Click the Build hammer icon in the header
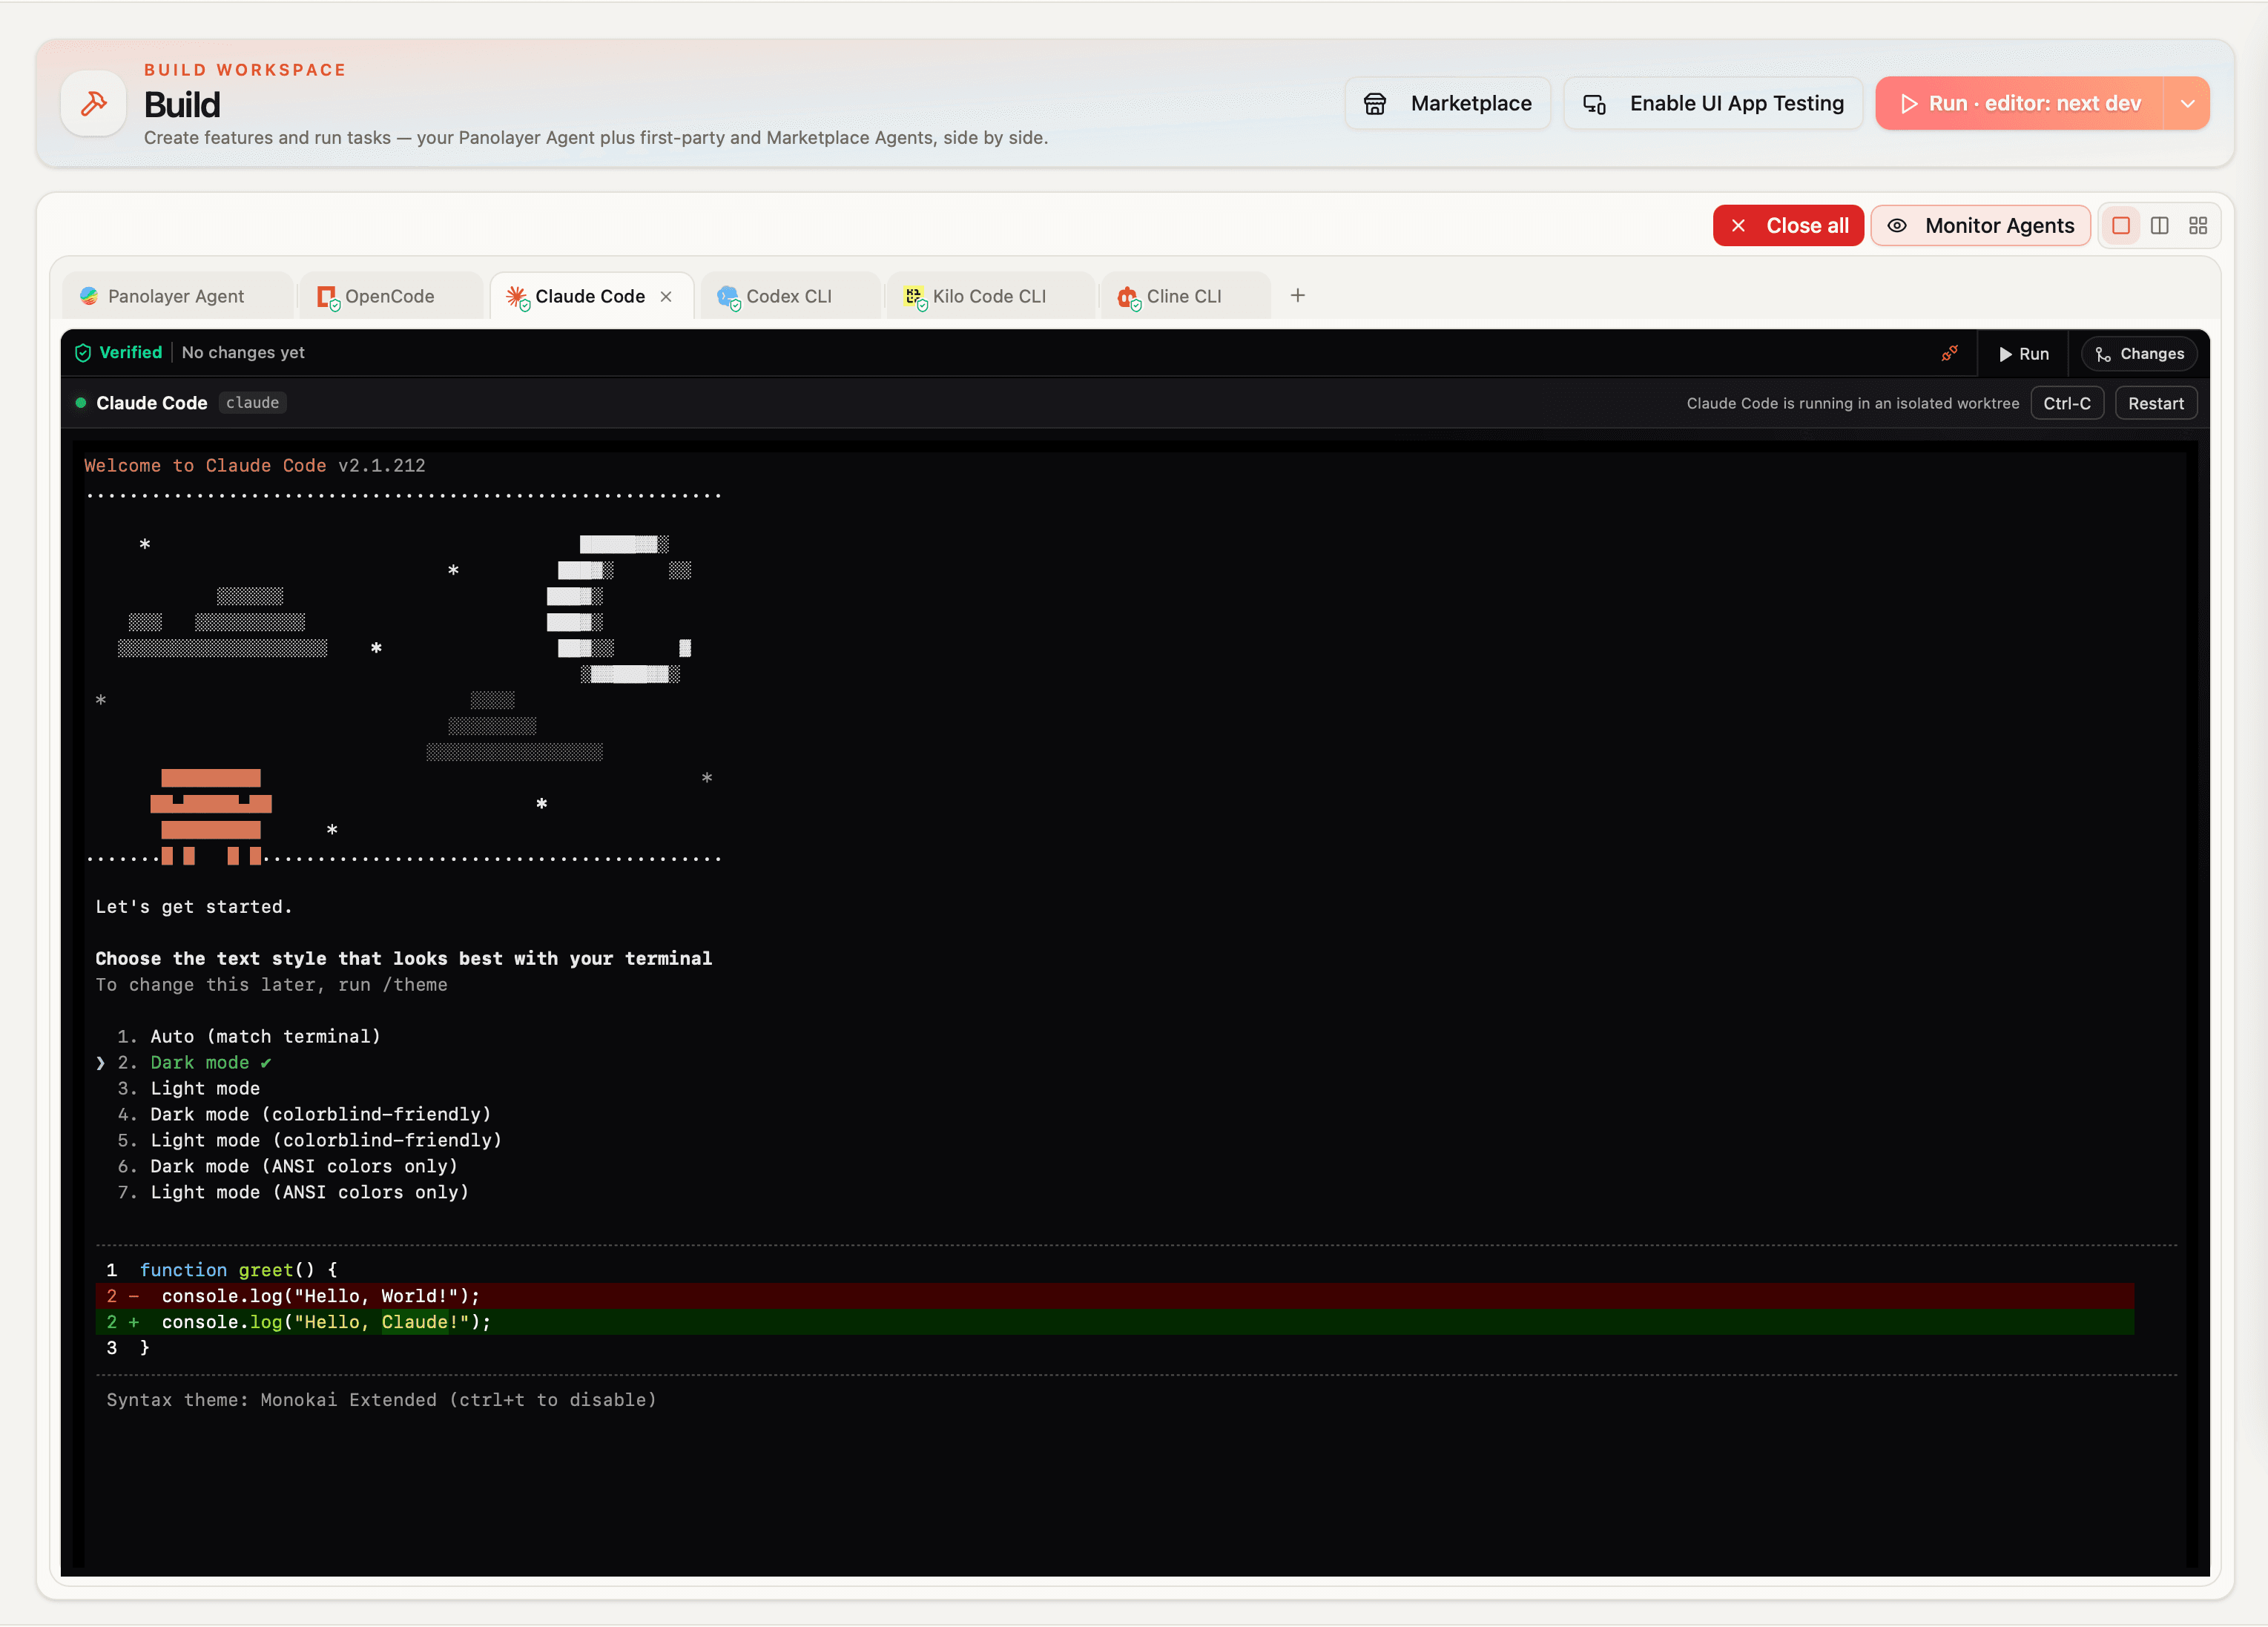This screenshot has height=1627, width=2268. 94,104
